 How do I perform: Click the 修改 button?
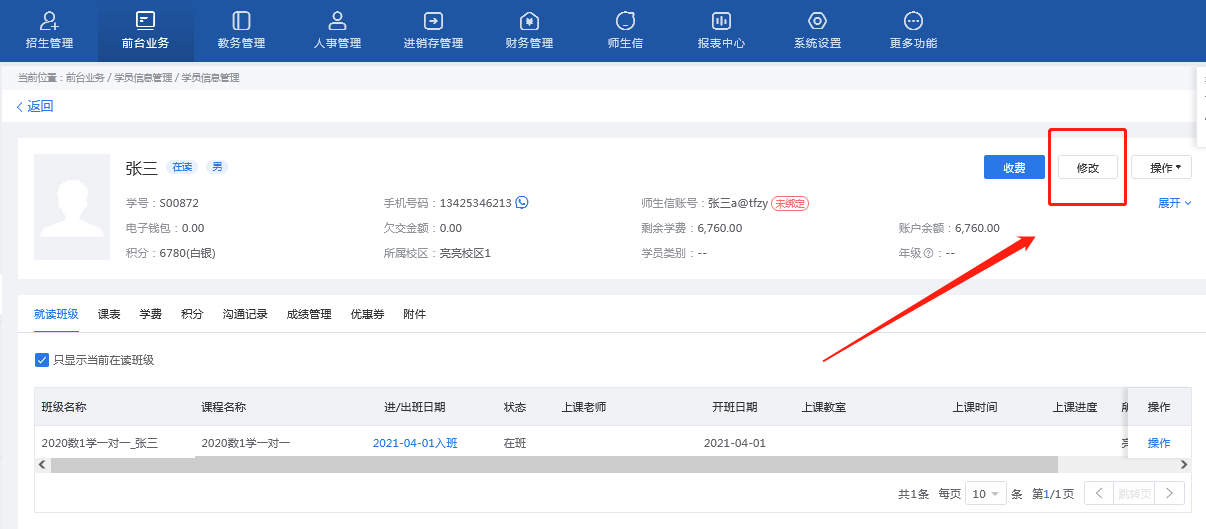[1088, 167]
